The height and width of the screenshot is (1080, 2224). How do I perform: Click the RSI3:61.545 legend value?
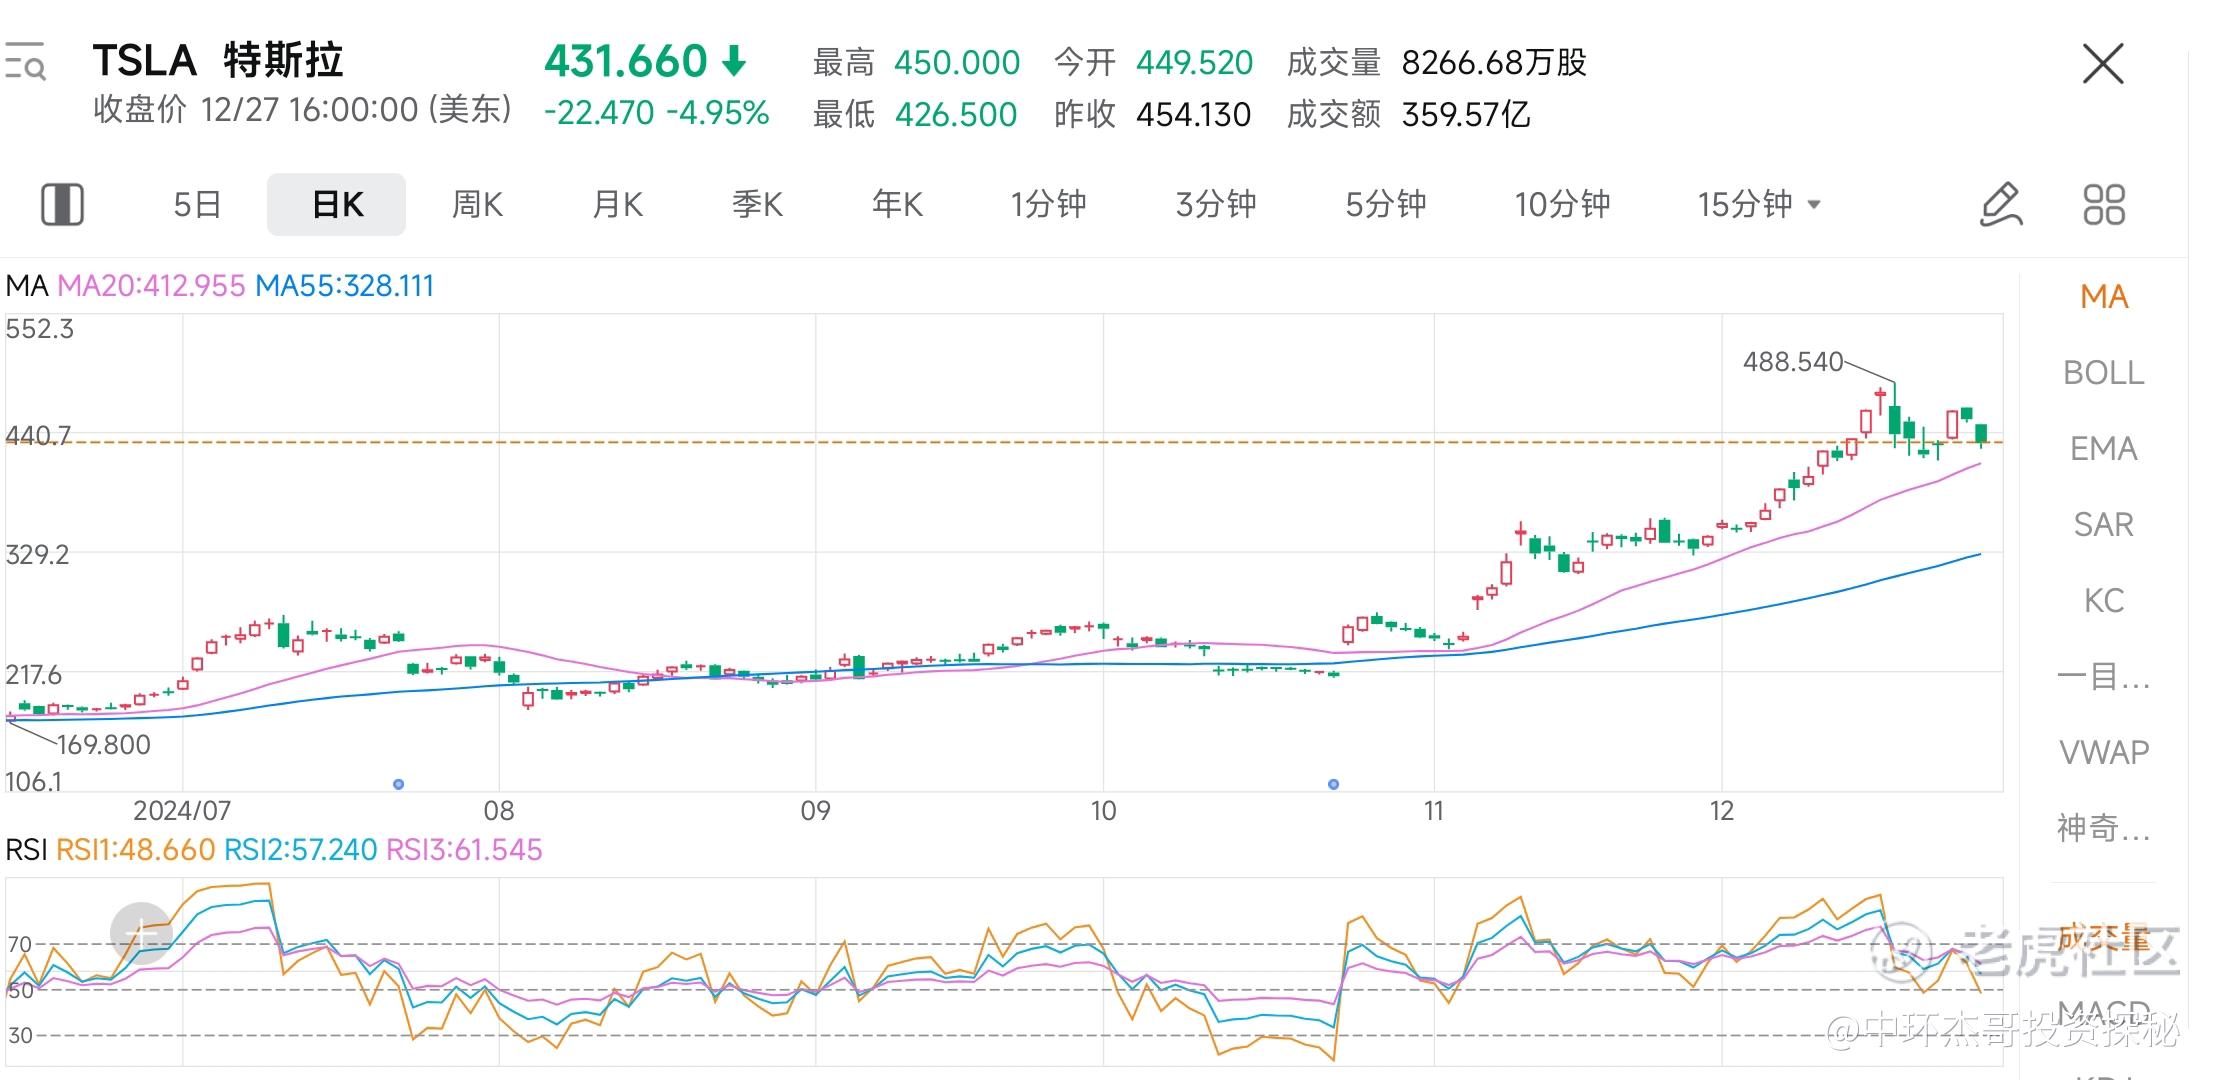point(464,850)
